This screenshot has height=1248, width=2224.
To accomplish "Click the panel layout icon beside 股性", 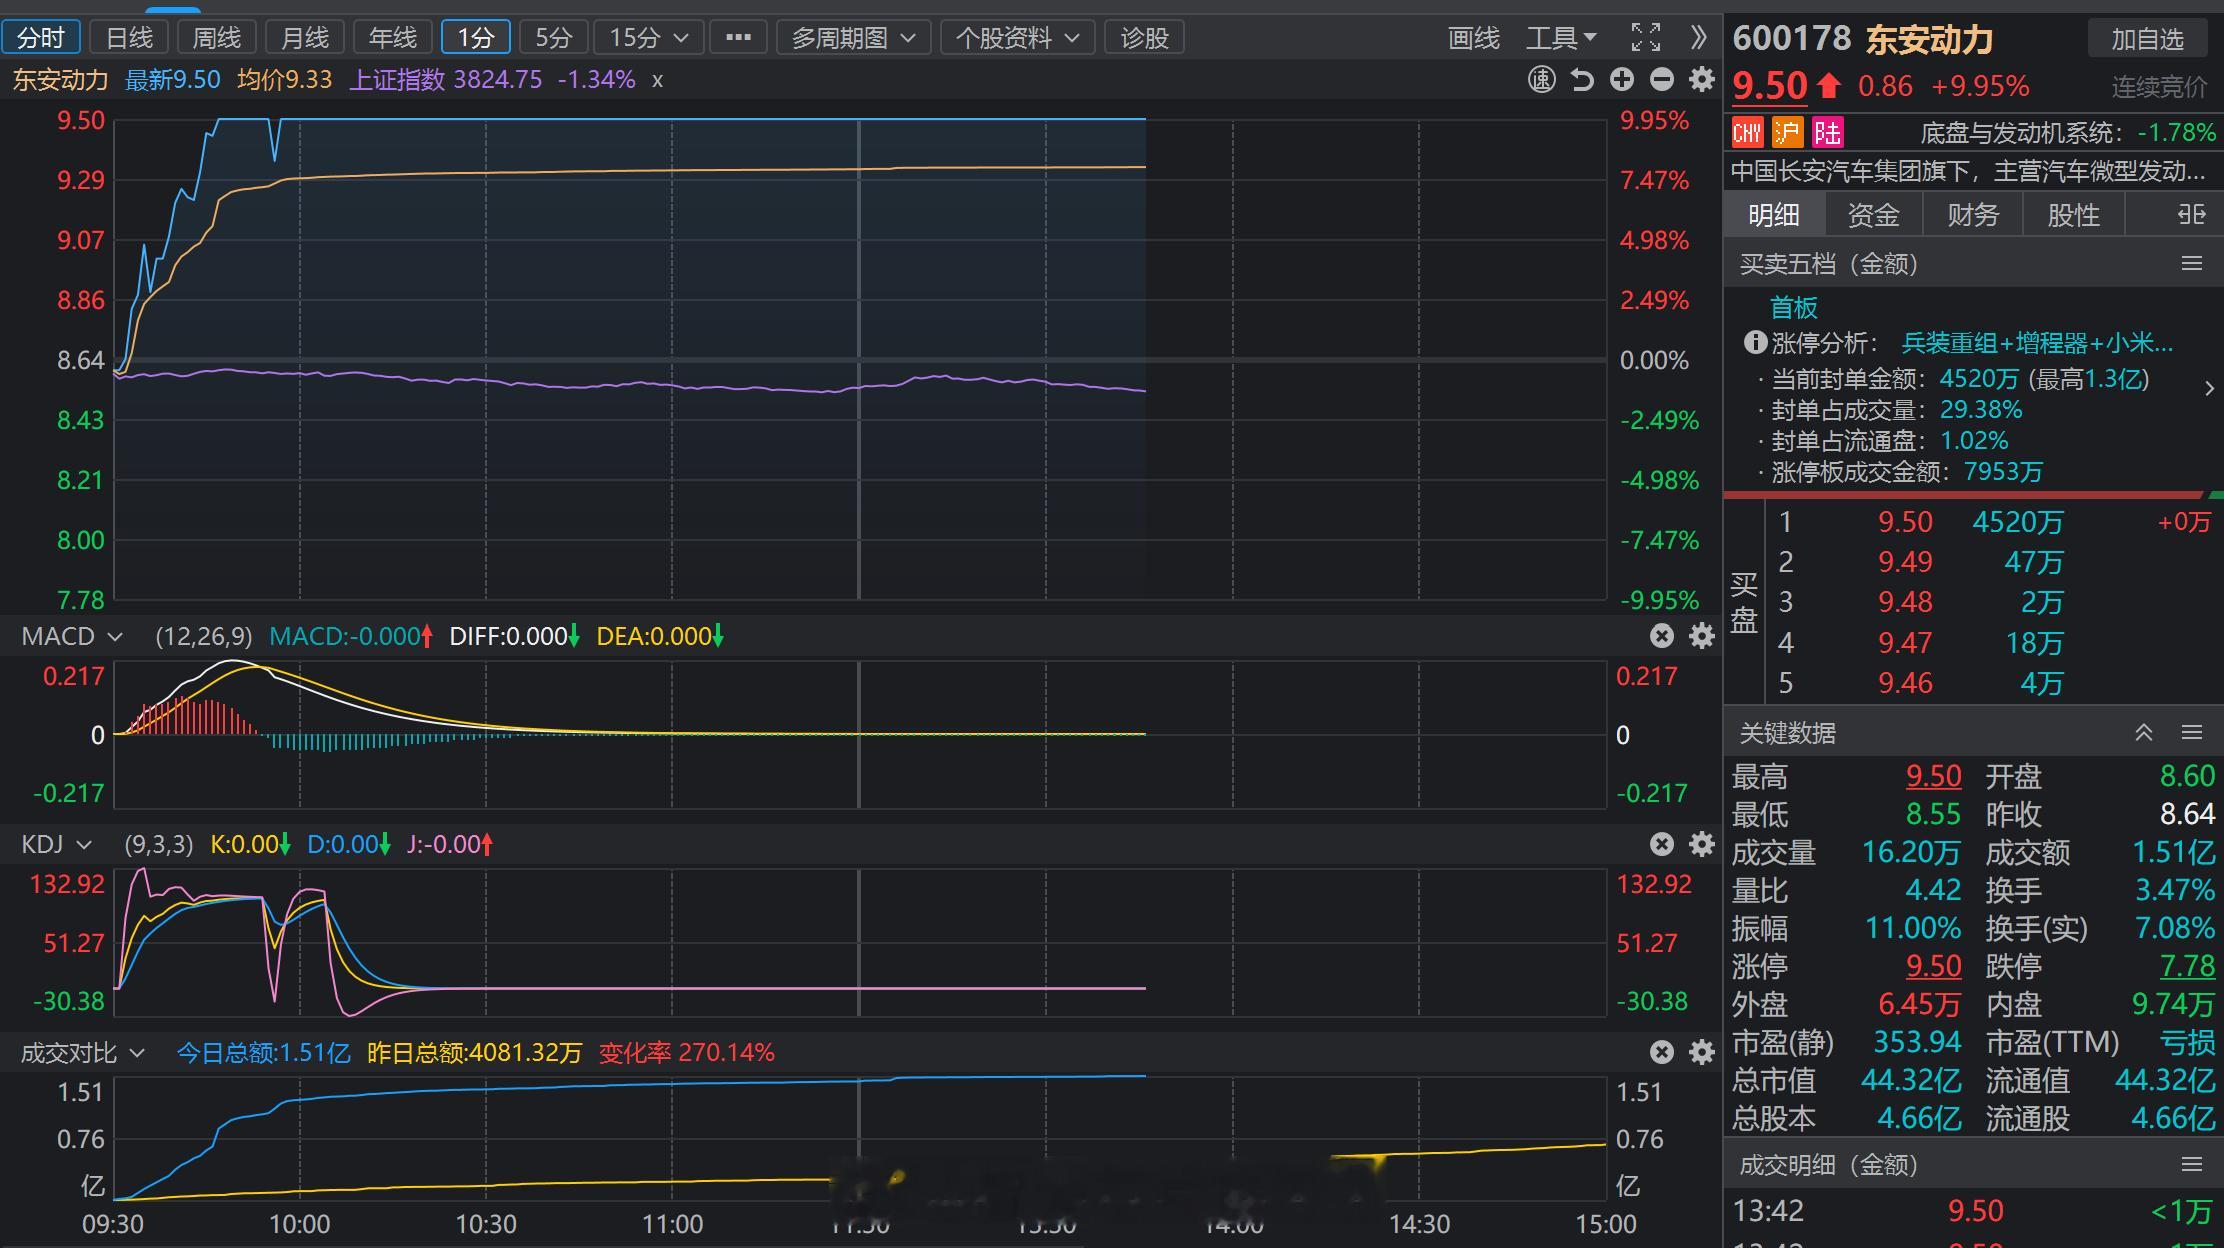I will click(2192, 215).
